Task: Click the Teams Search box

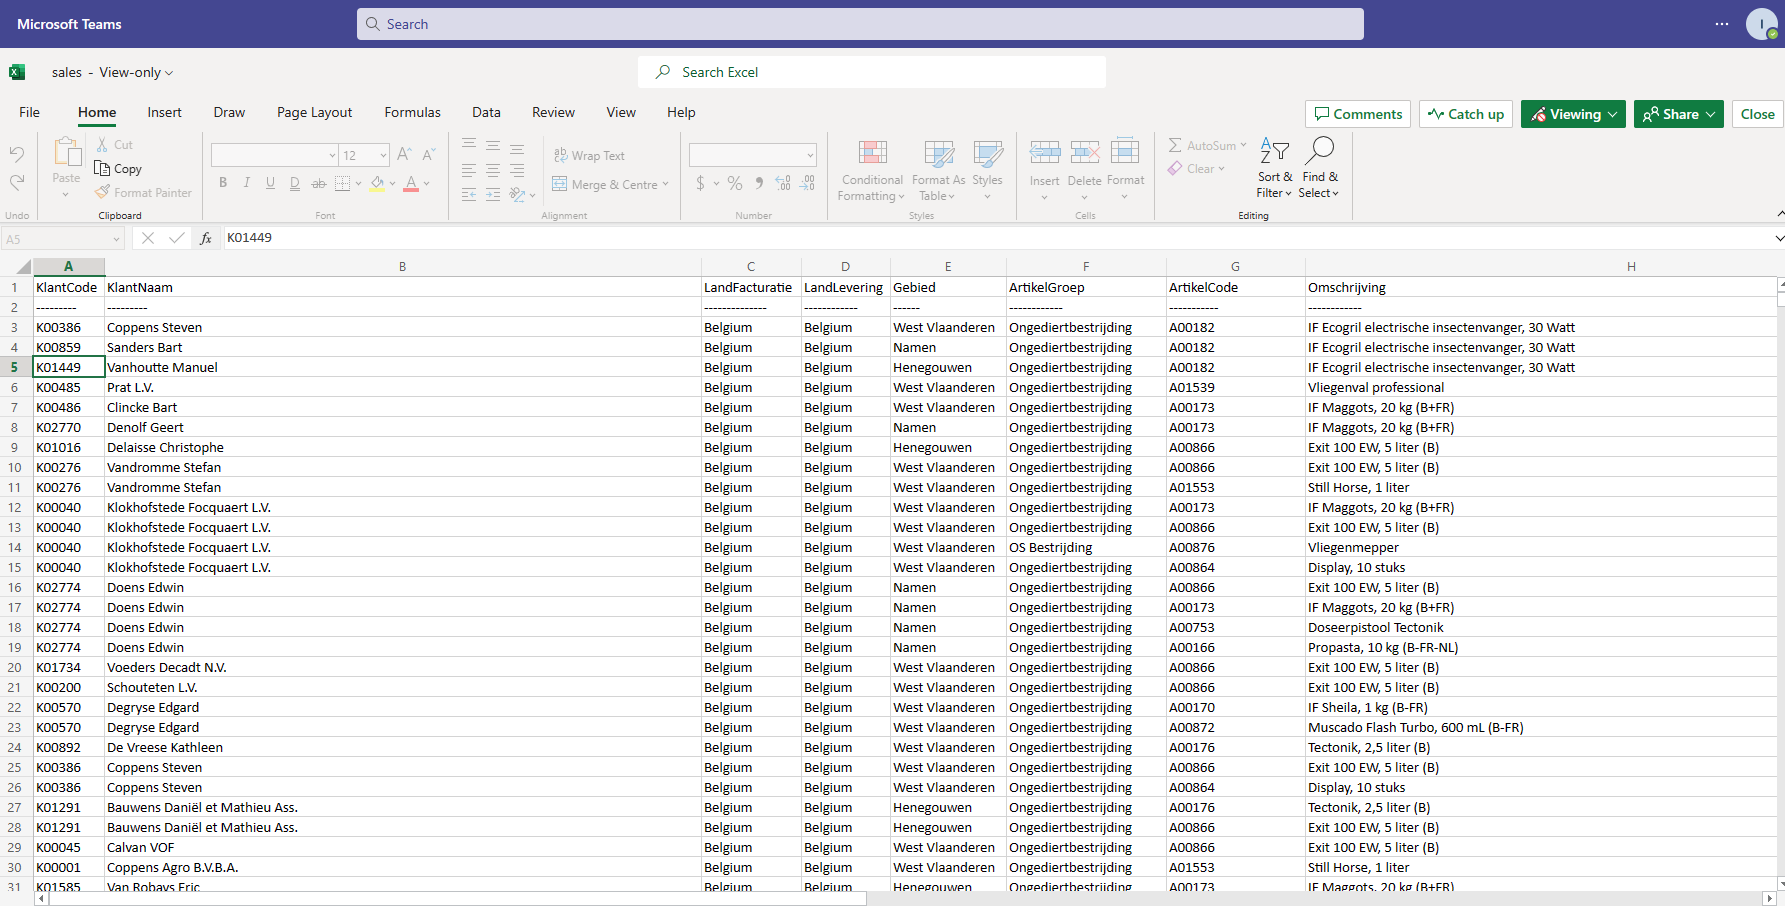Action: [x=860, y=24]
